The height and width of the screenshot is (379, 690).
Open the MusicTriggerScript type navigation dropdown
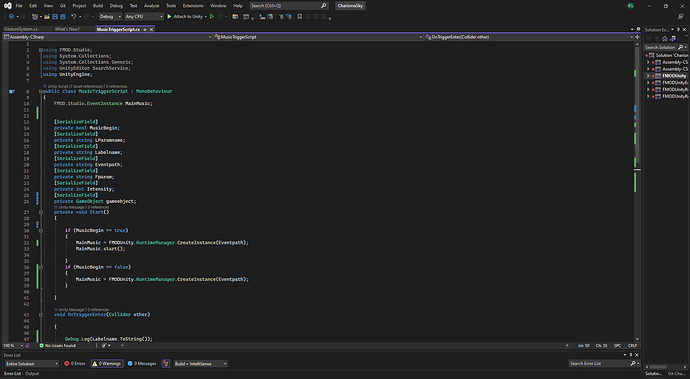pyautogui.click(x=318, y=37)
